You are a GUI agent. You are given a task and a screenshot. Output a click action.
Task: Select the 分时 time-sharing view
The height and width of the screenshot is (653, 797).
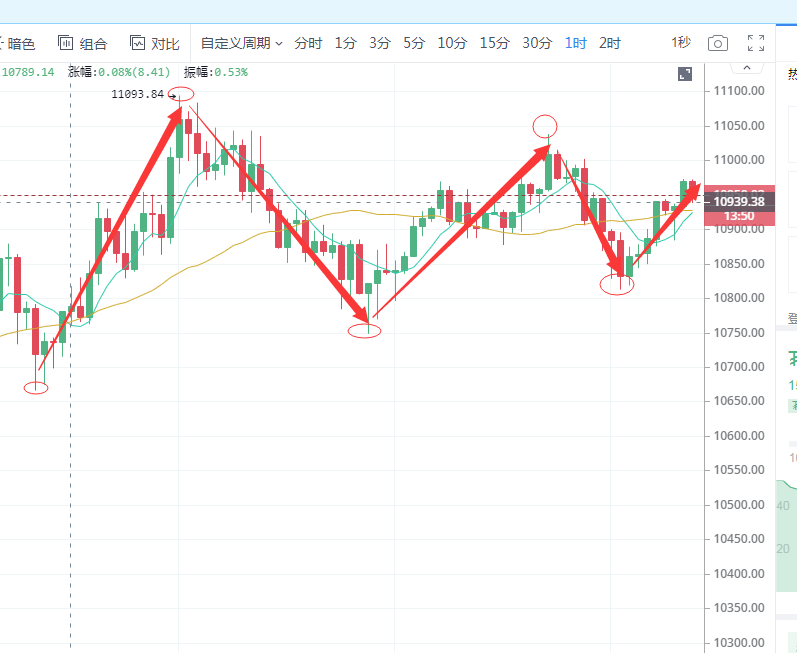click(x=308, y=43)
